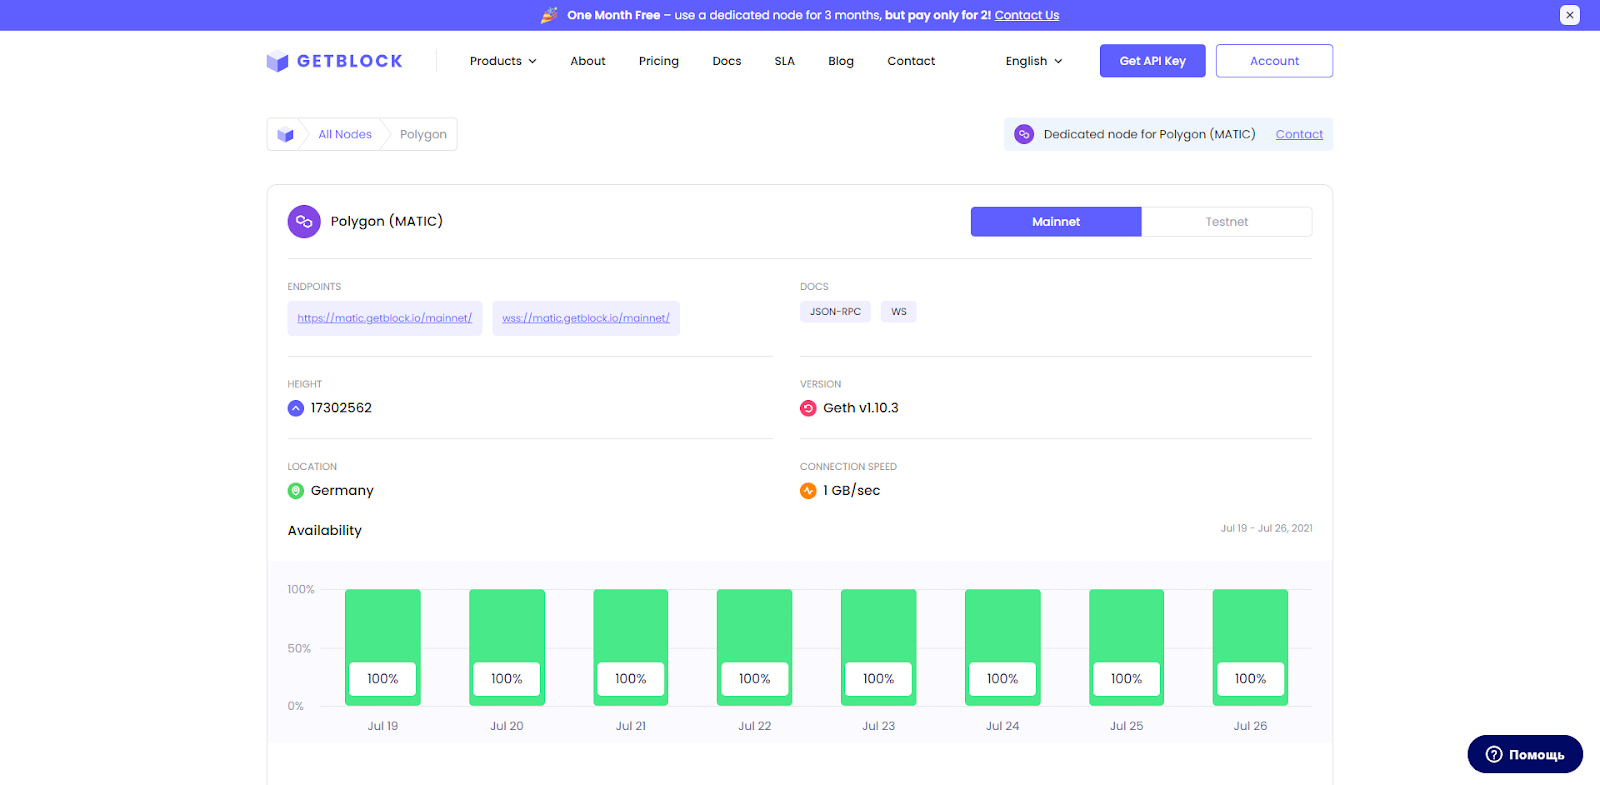Click the cube home icon in breadcrumb
1600x785 pixels.
[285, 135]
